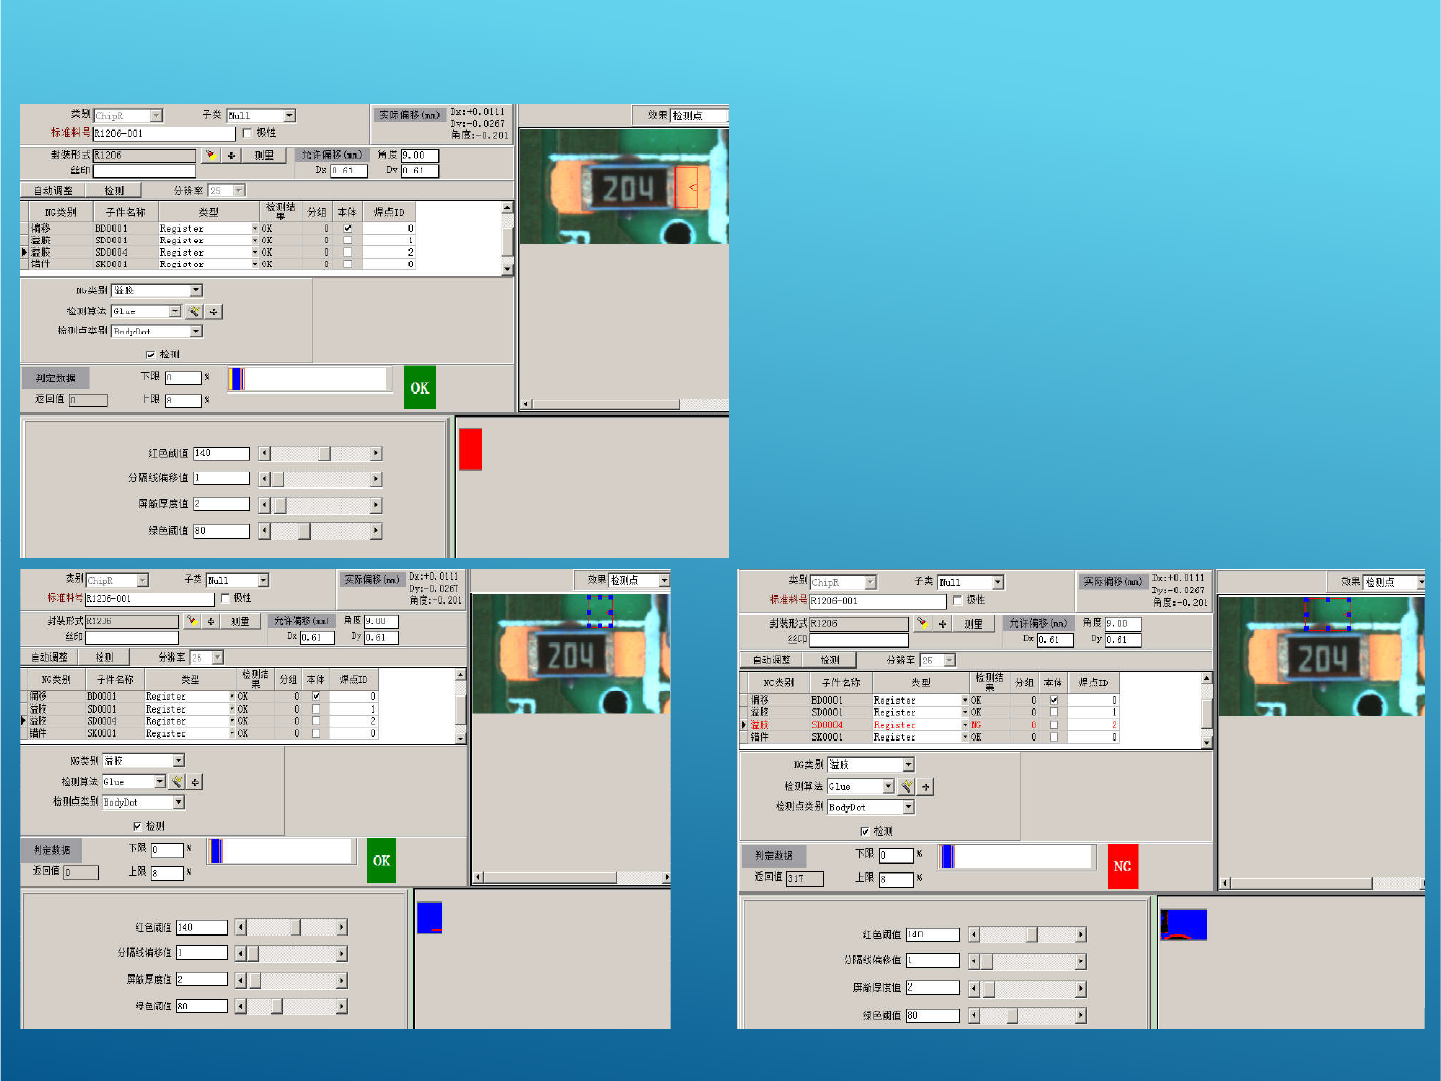Uncheck the 检测 checkbox in bottom-right panel
Viewport: 1441px width, 1081px height.
point(865,831)
